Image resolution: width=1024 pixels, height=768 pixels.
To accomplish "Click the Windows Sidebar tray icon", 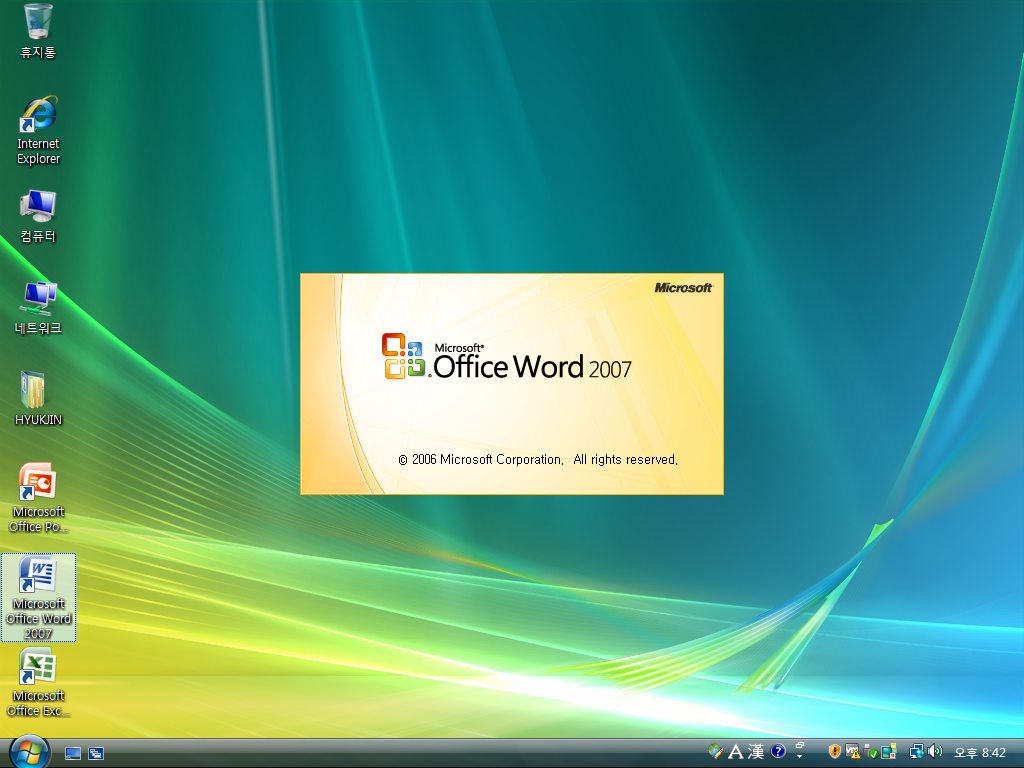I will pos(888,752).
